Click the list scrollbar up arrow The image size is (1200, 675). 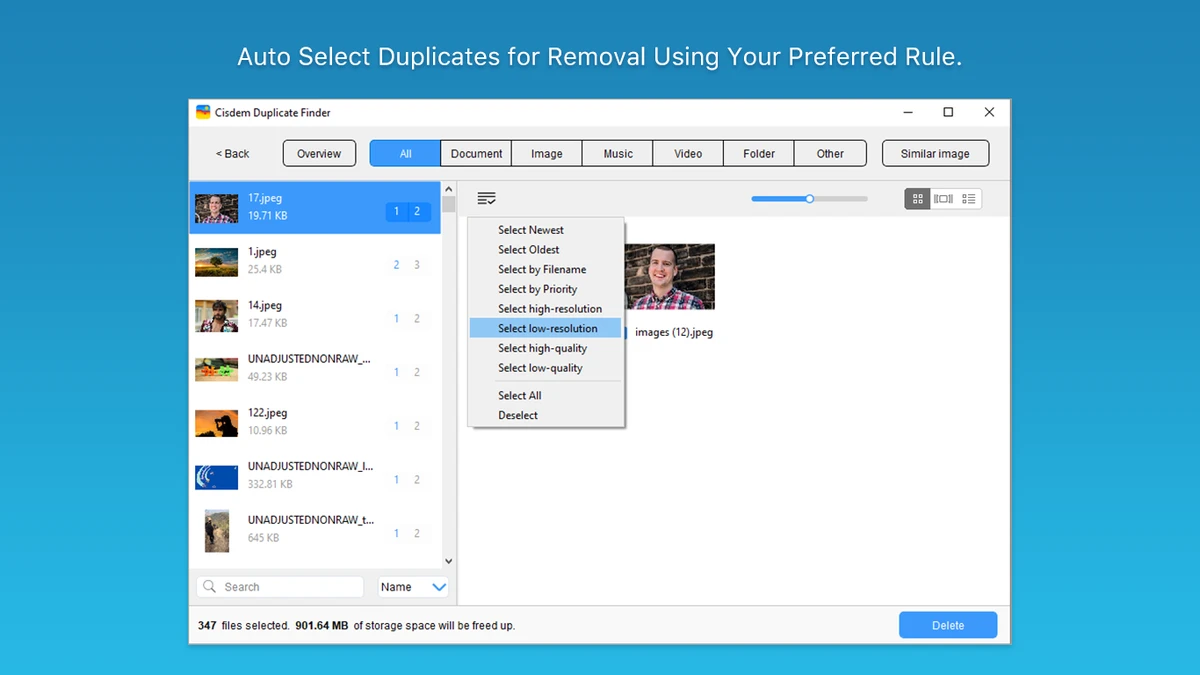[448, 187]
